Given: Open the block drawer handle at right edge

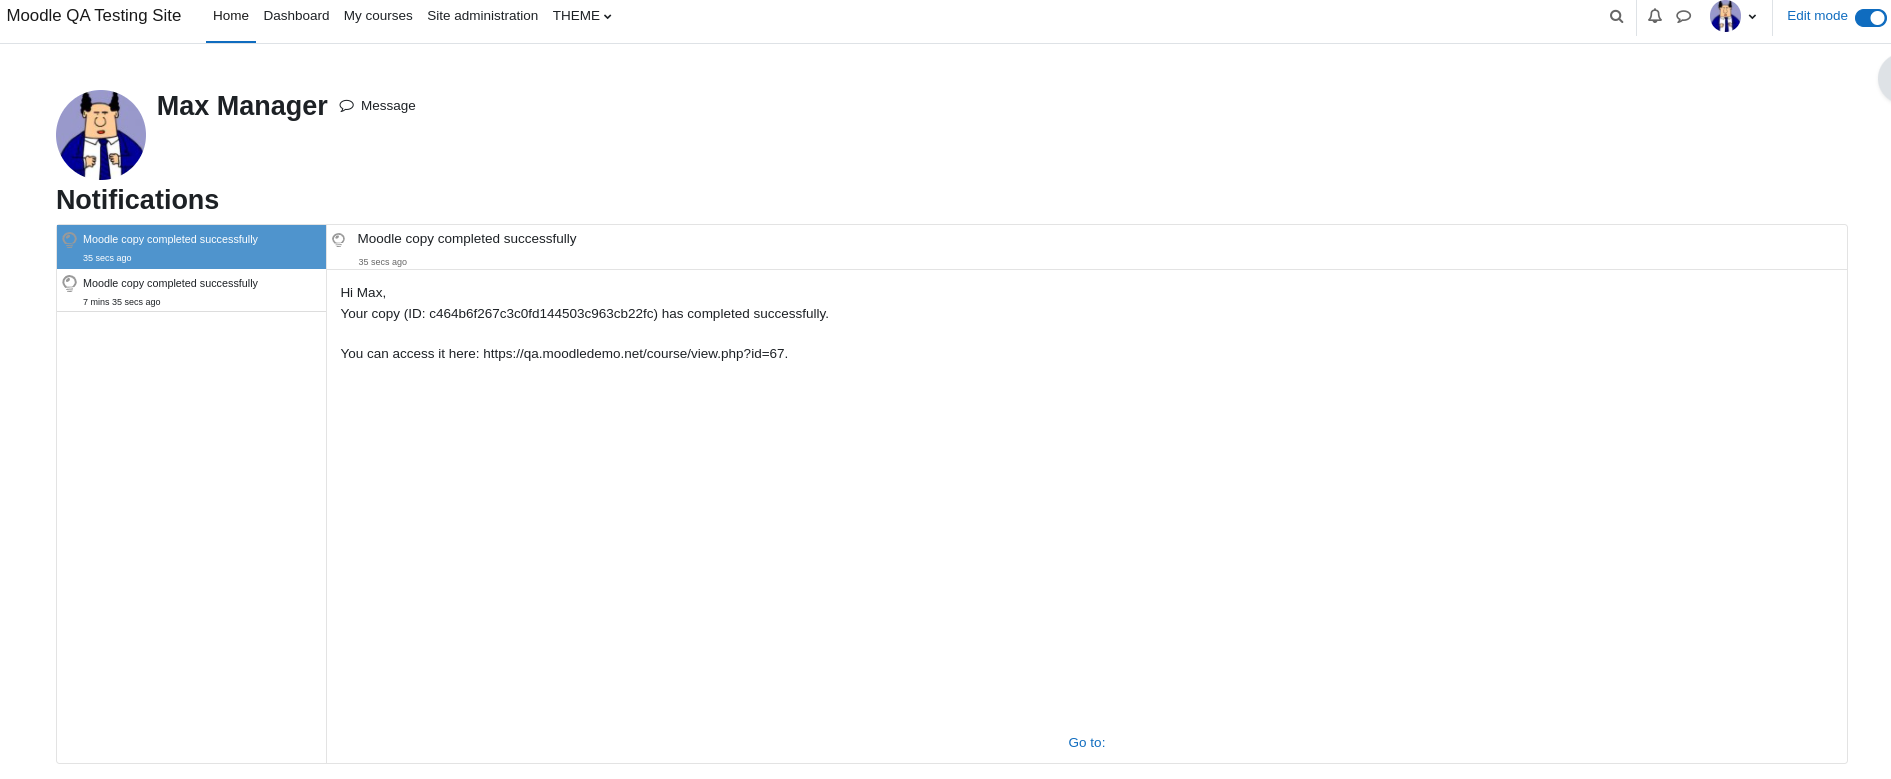Looking at the screenshot, I should (x=1884, y=79).
